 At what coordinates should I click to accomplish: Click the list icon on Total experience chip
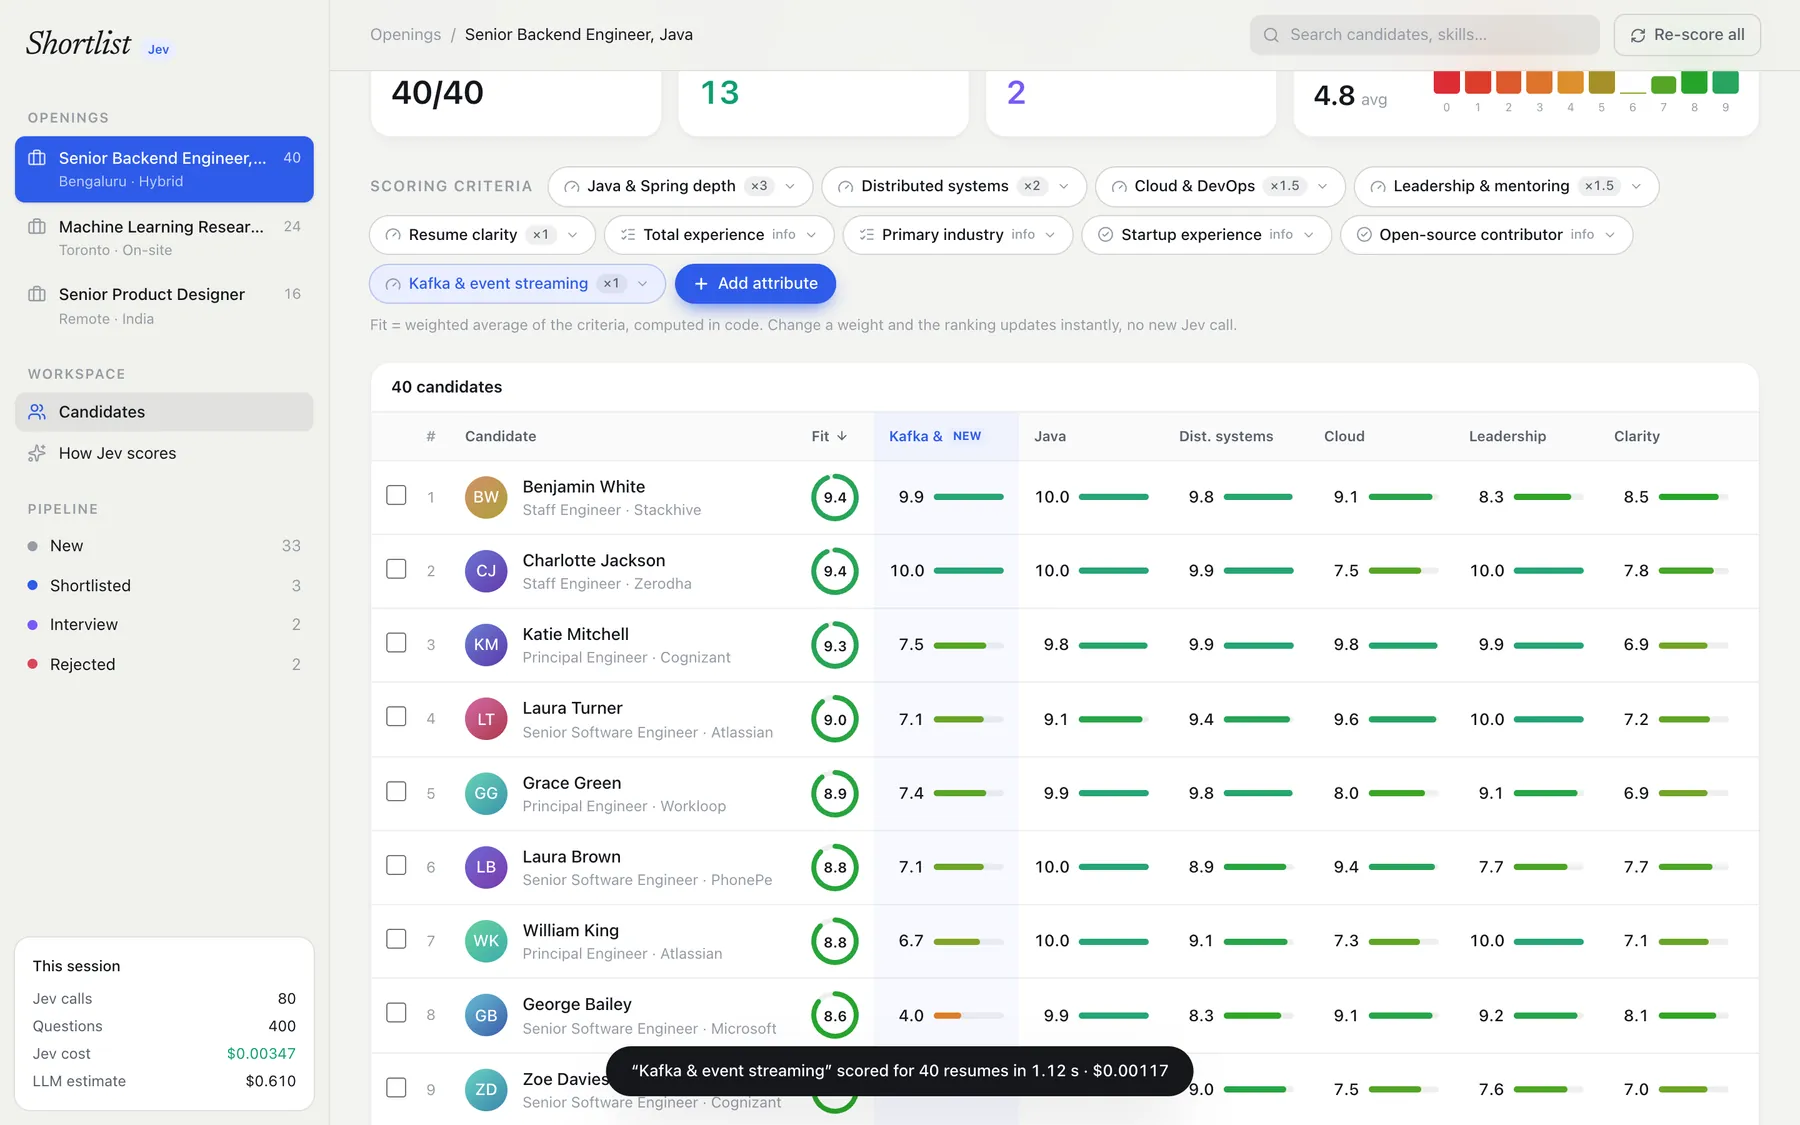(x=628, y=235)
